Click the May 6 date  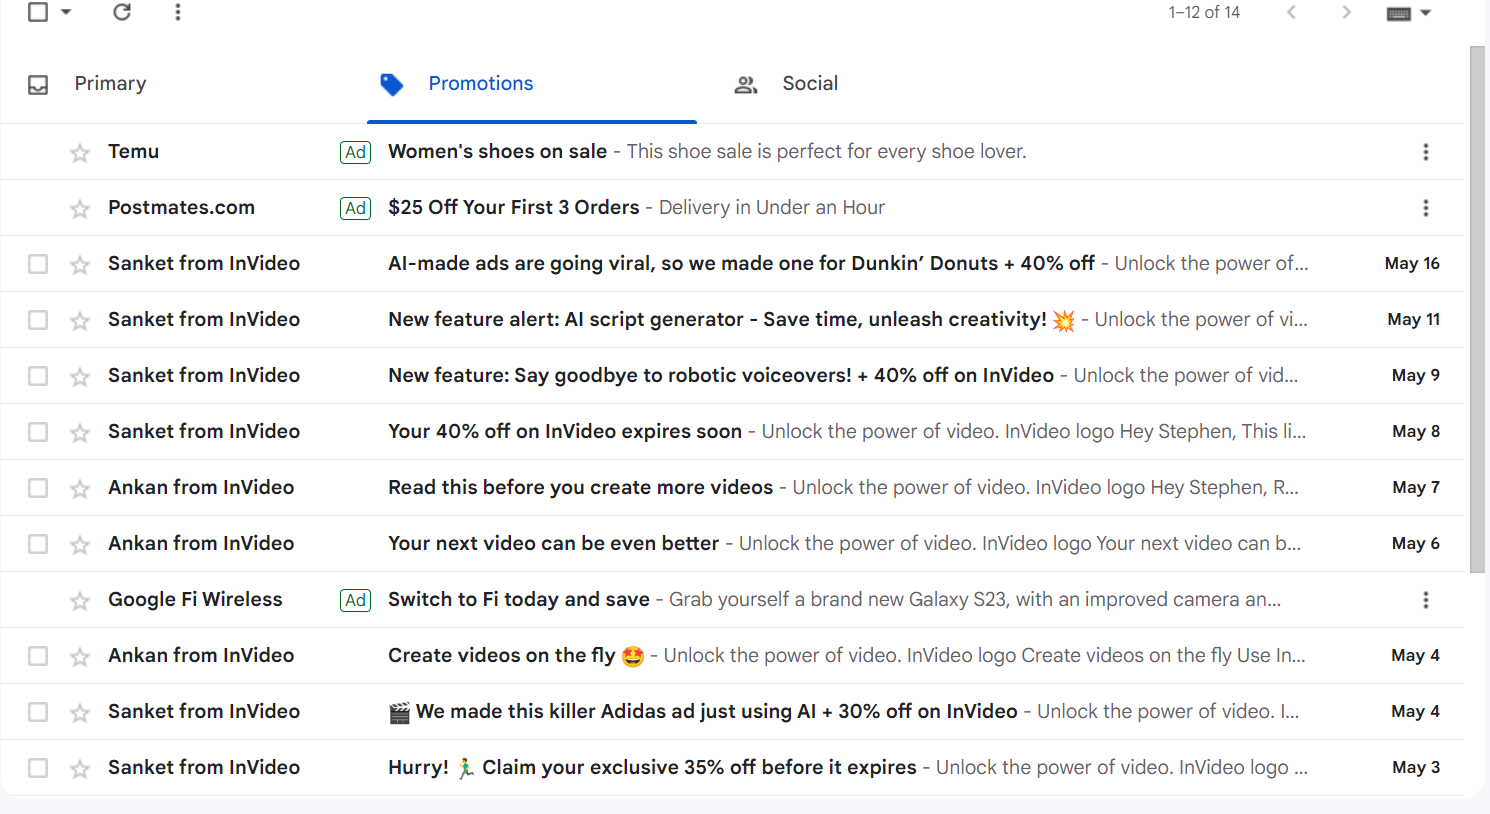coord(1416,543)
